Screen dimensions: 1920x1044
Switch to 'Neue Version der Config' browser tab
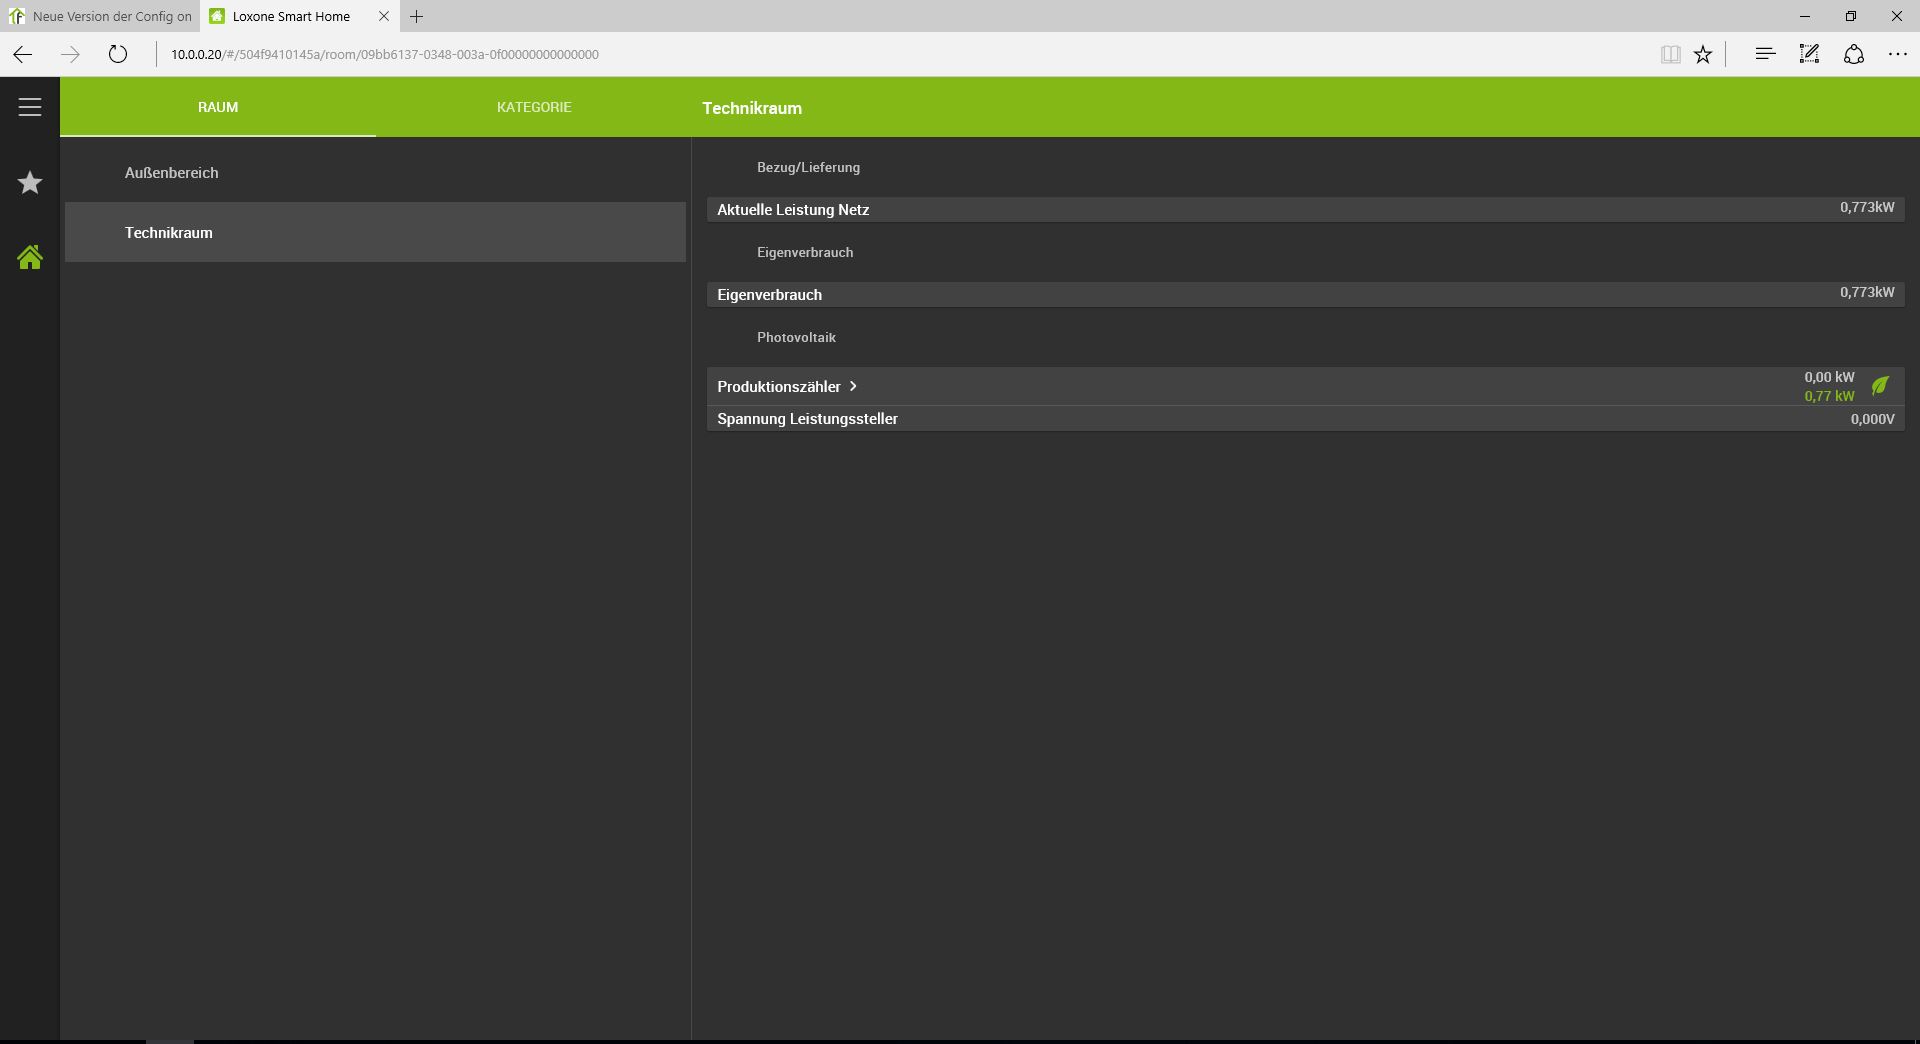[x=100, y=16]
